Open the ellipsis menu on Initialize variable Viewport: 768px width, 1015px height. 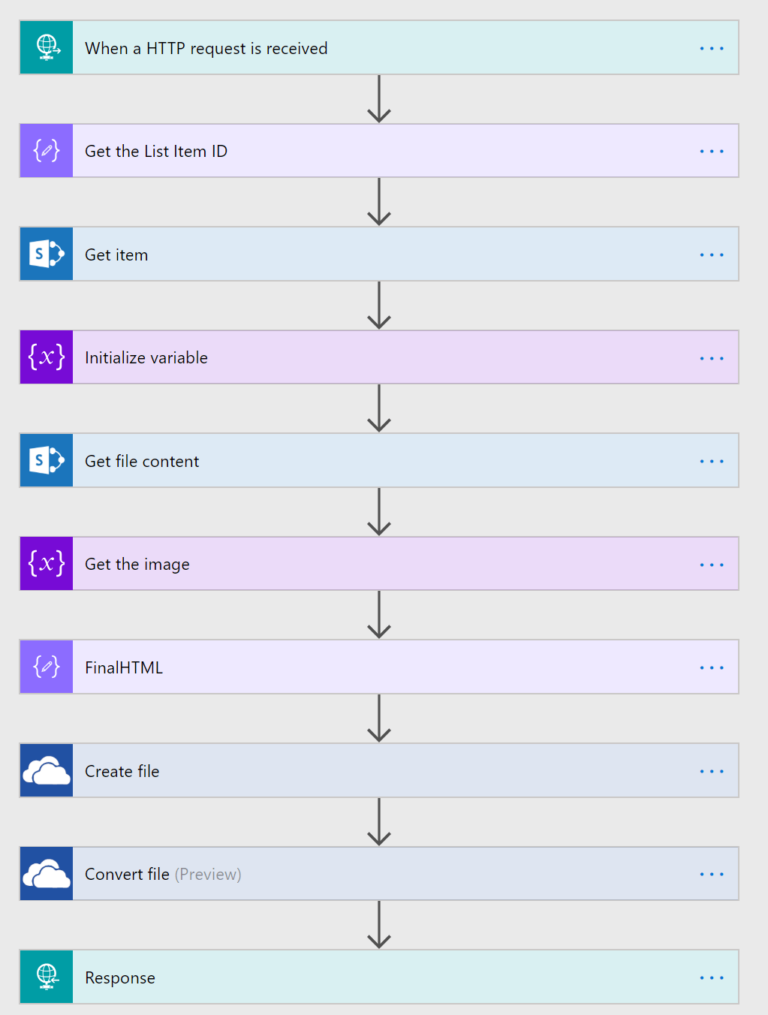(711, 357)
